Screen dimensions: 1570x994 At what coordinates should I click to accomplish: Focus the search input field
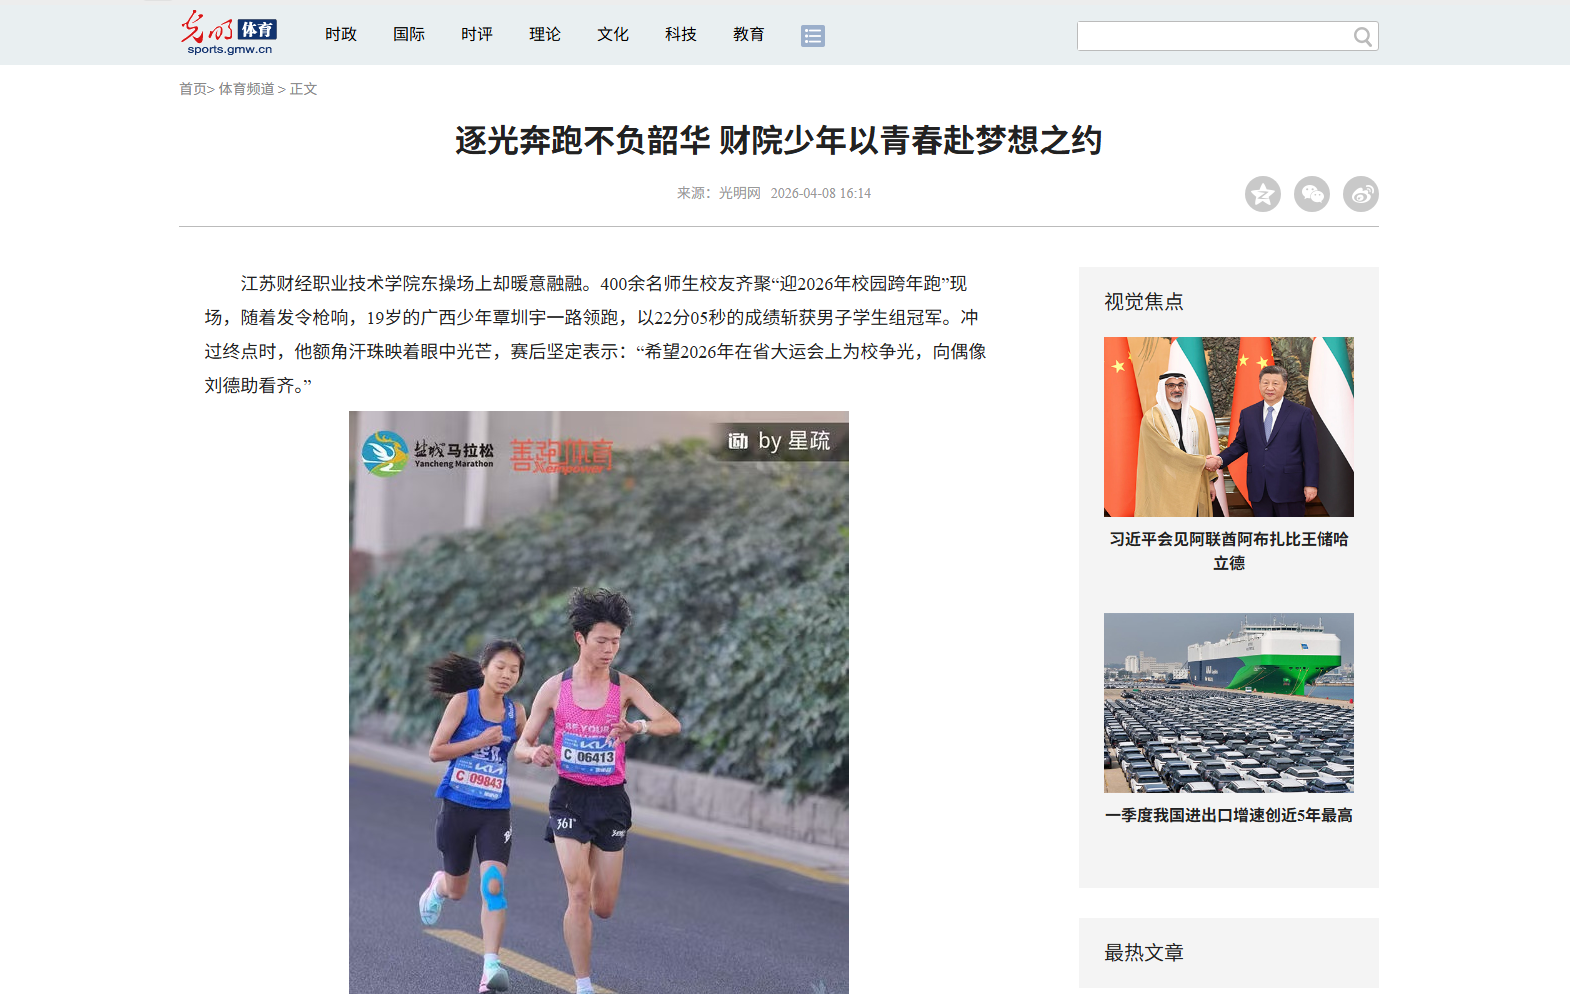1212,37
